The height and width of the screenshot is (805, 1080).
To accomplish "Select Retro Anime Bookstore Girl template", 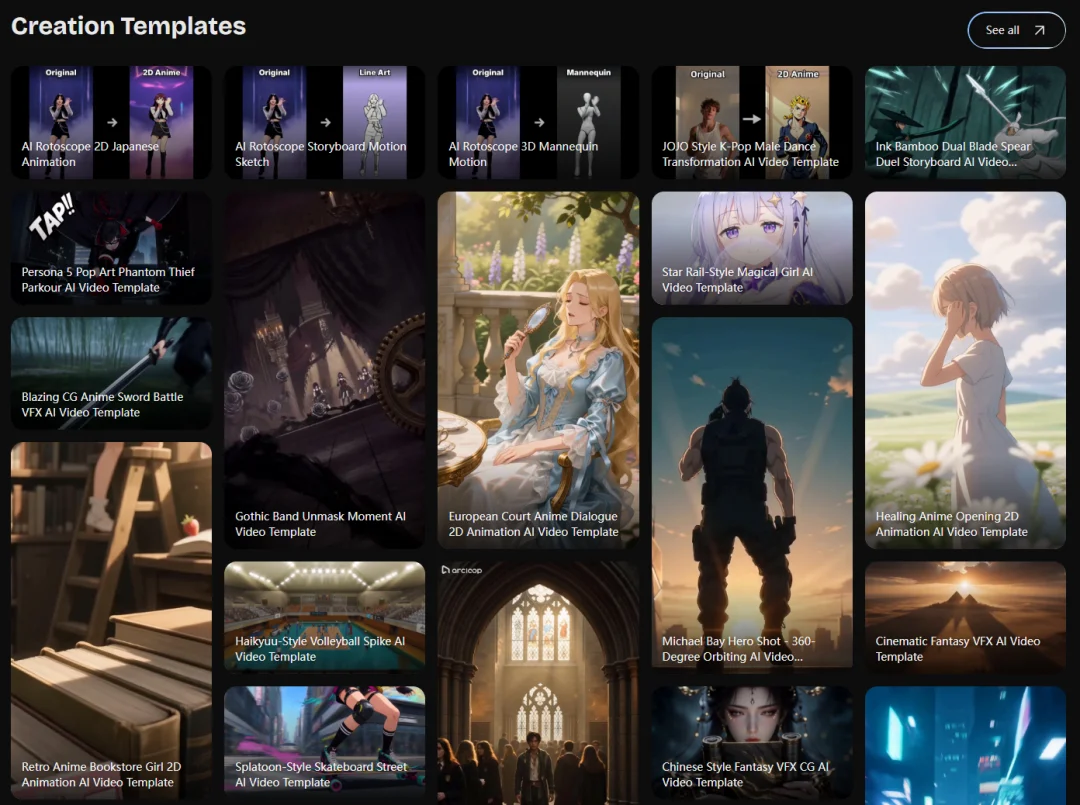I will click(x=111, y=621).
